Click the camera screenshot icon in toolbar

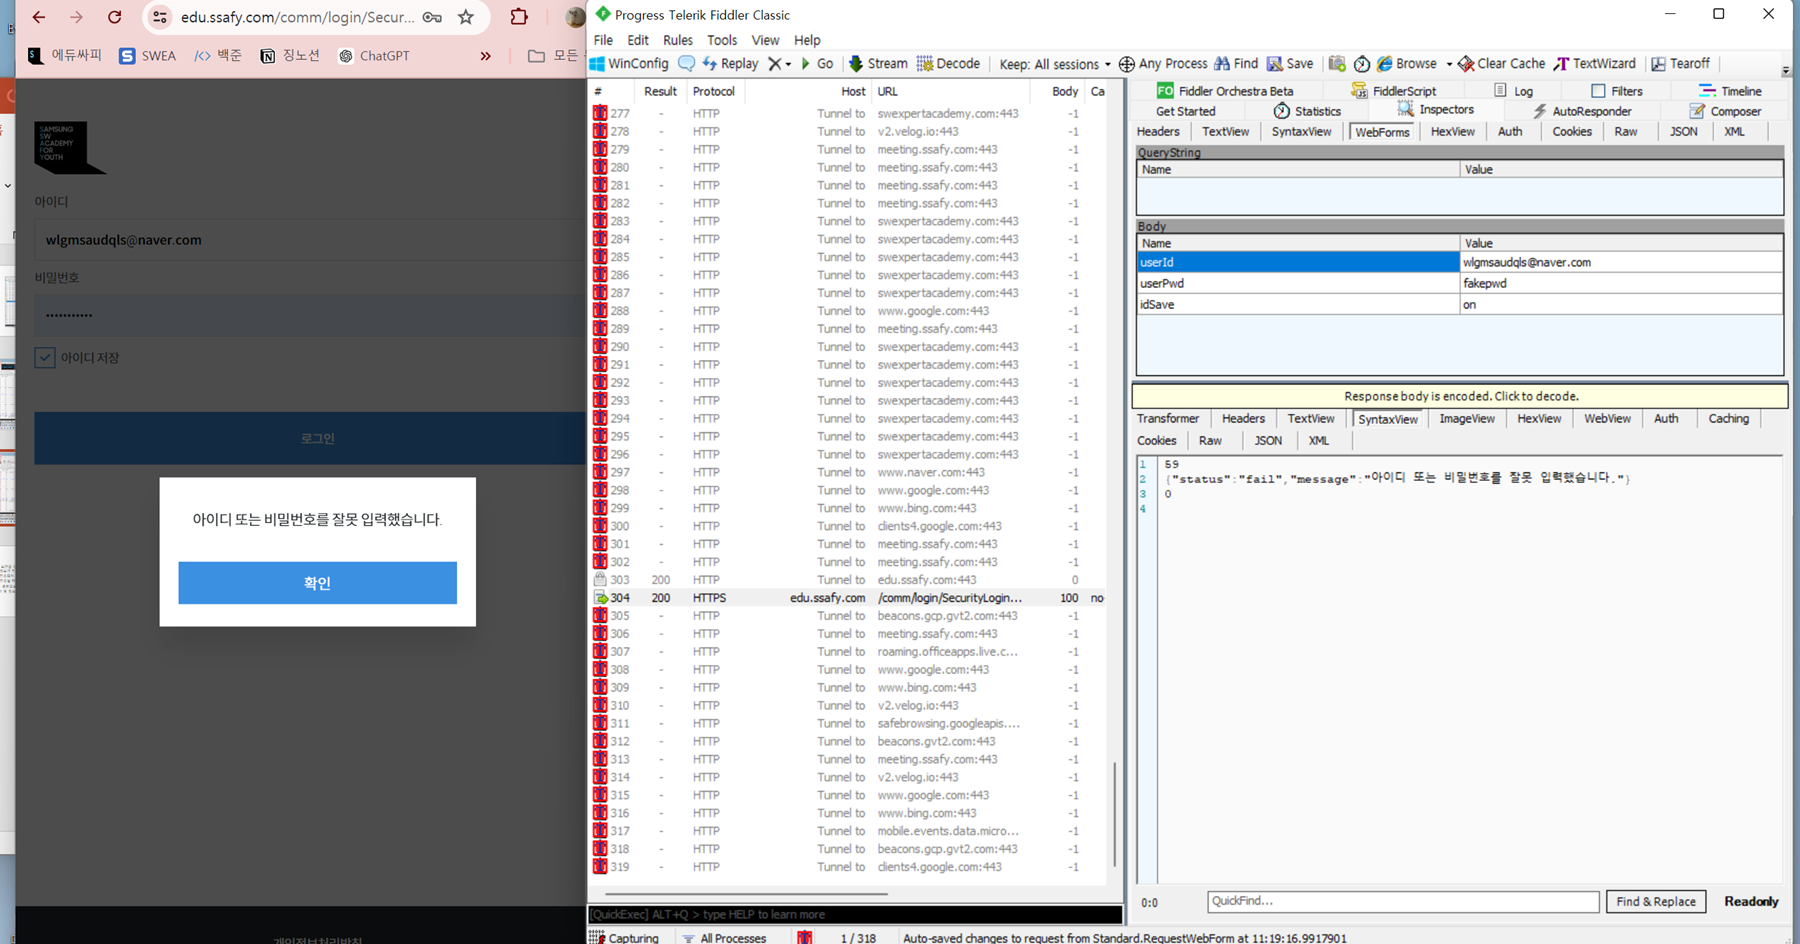click(1337, 64)
